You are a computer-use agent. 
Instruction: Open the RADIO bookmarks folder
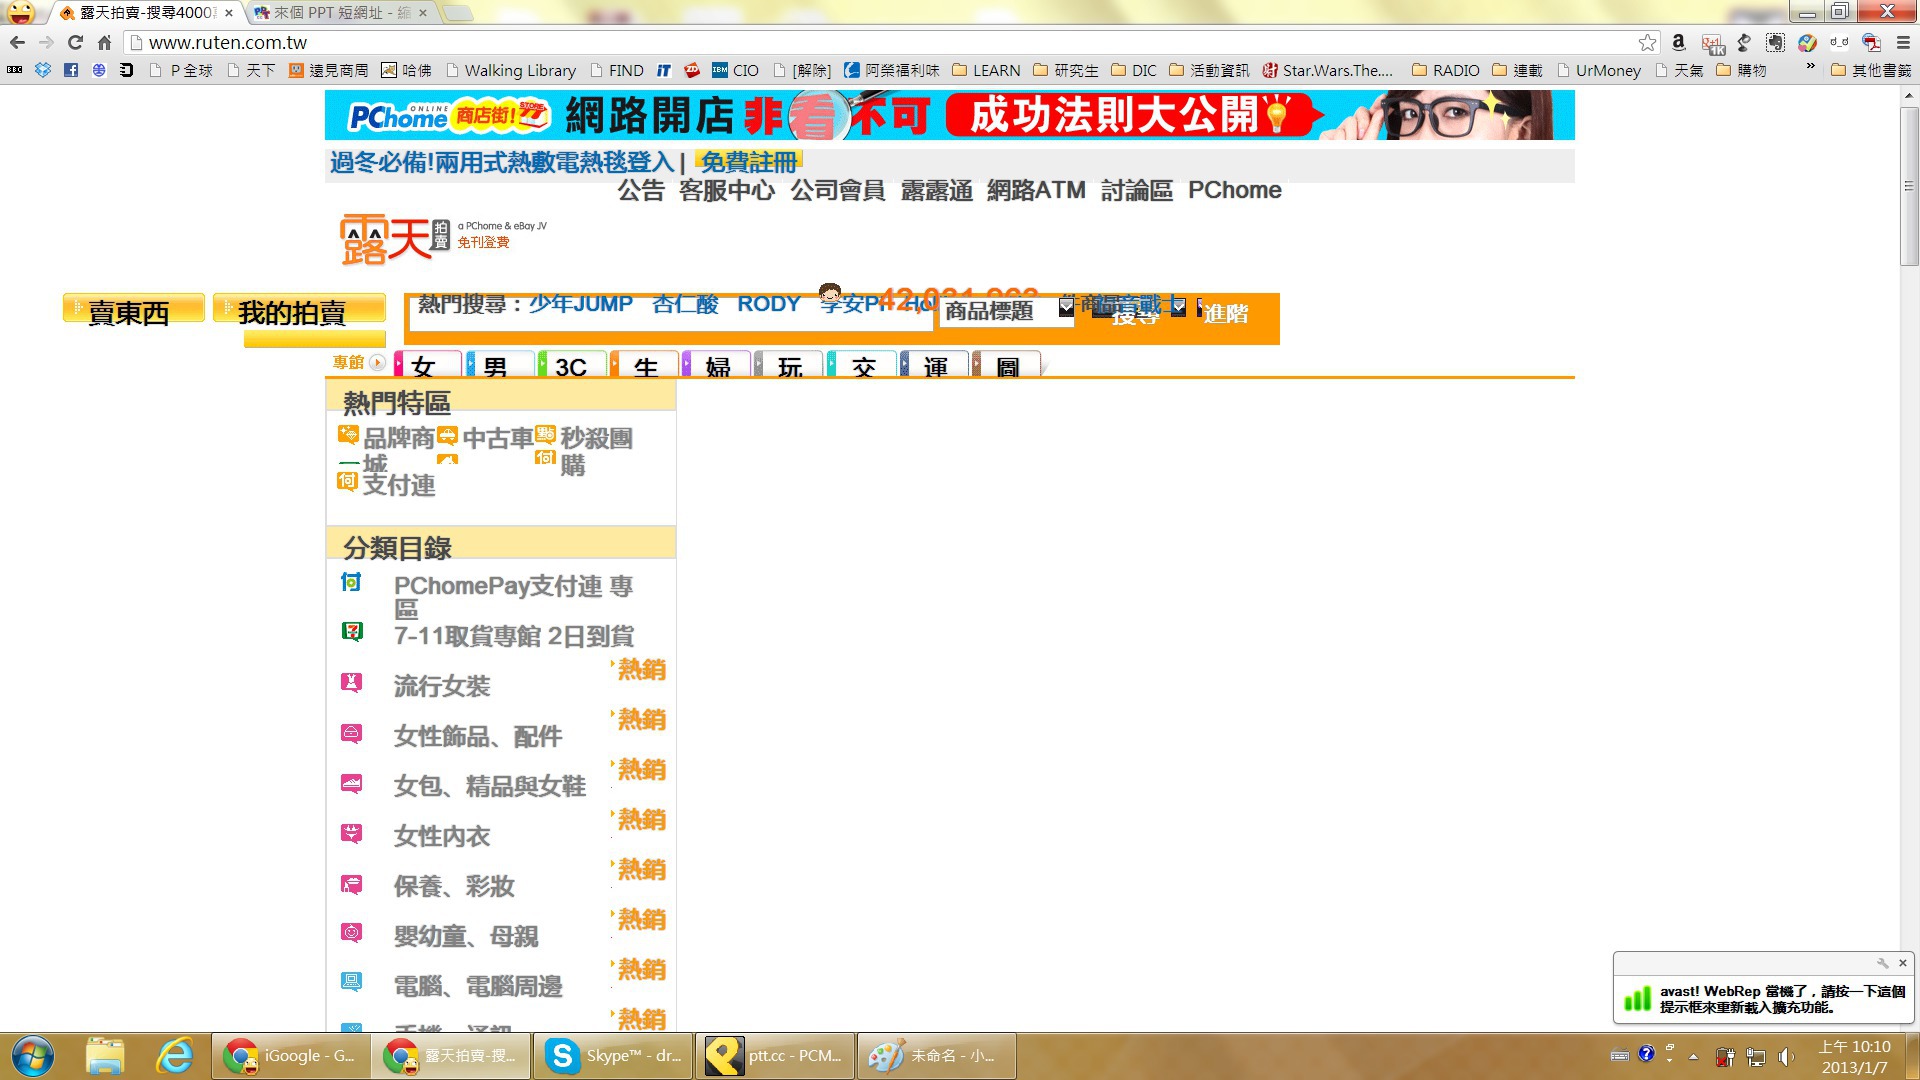coord(1445,70)
